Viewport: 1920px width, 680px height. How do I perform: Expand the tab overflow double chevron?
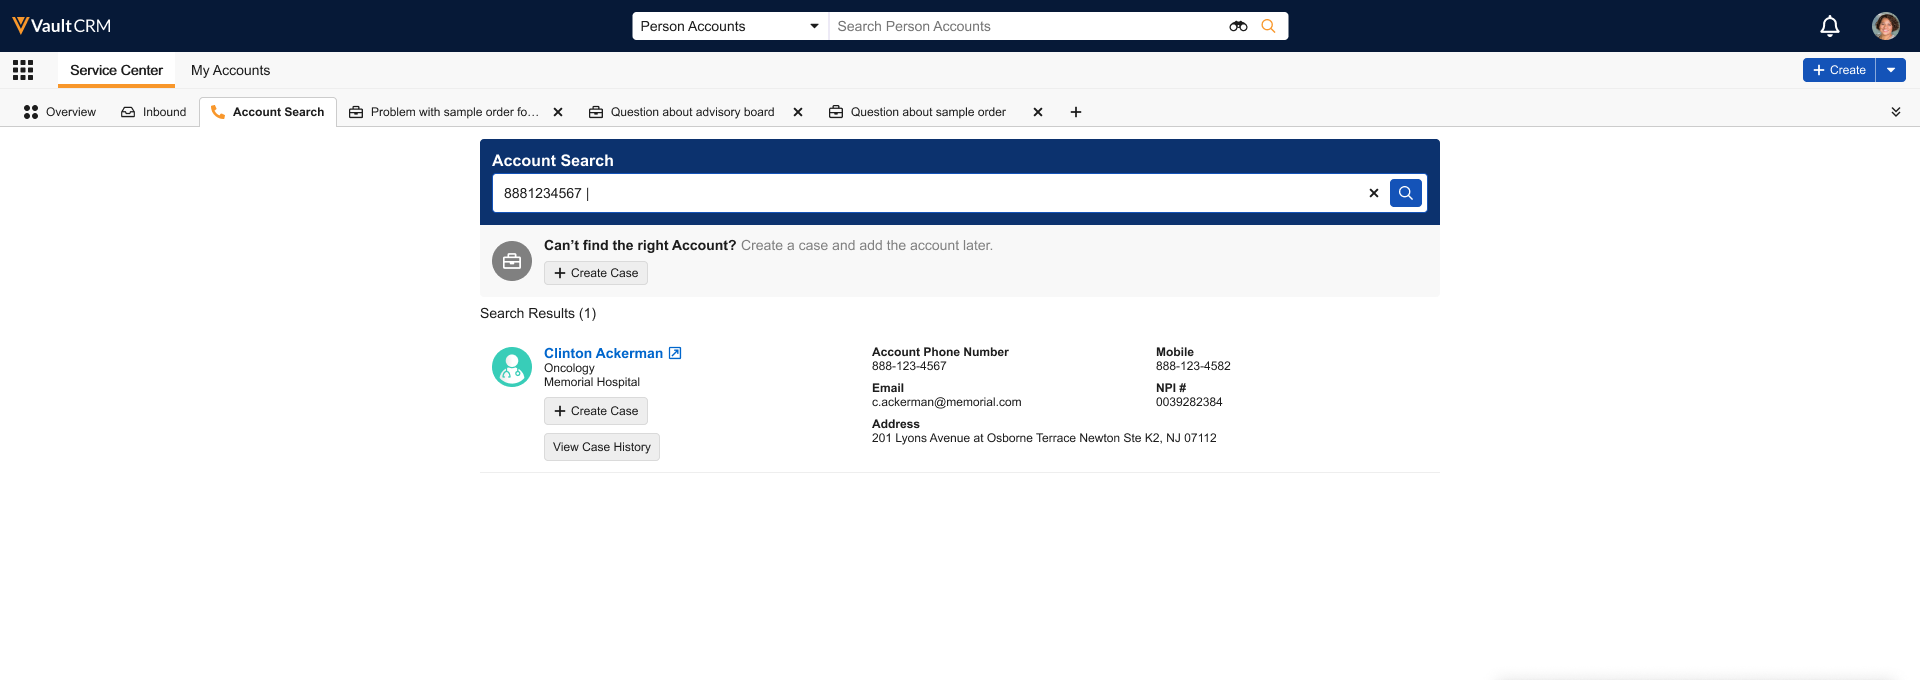click(1896, 112)
